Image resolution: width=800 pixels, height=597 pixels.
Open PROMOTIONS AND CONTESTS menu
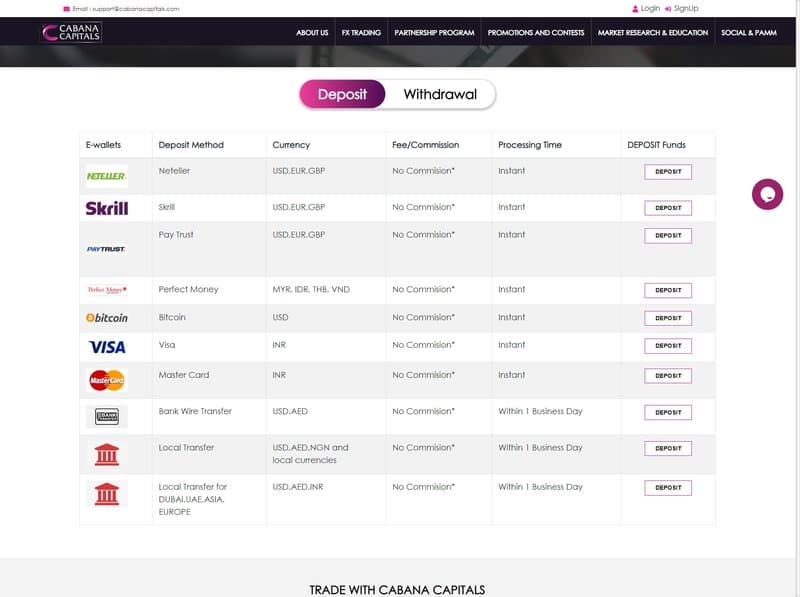tap(536, 33)
